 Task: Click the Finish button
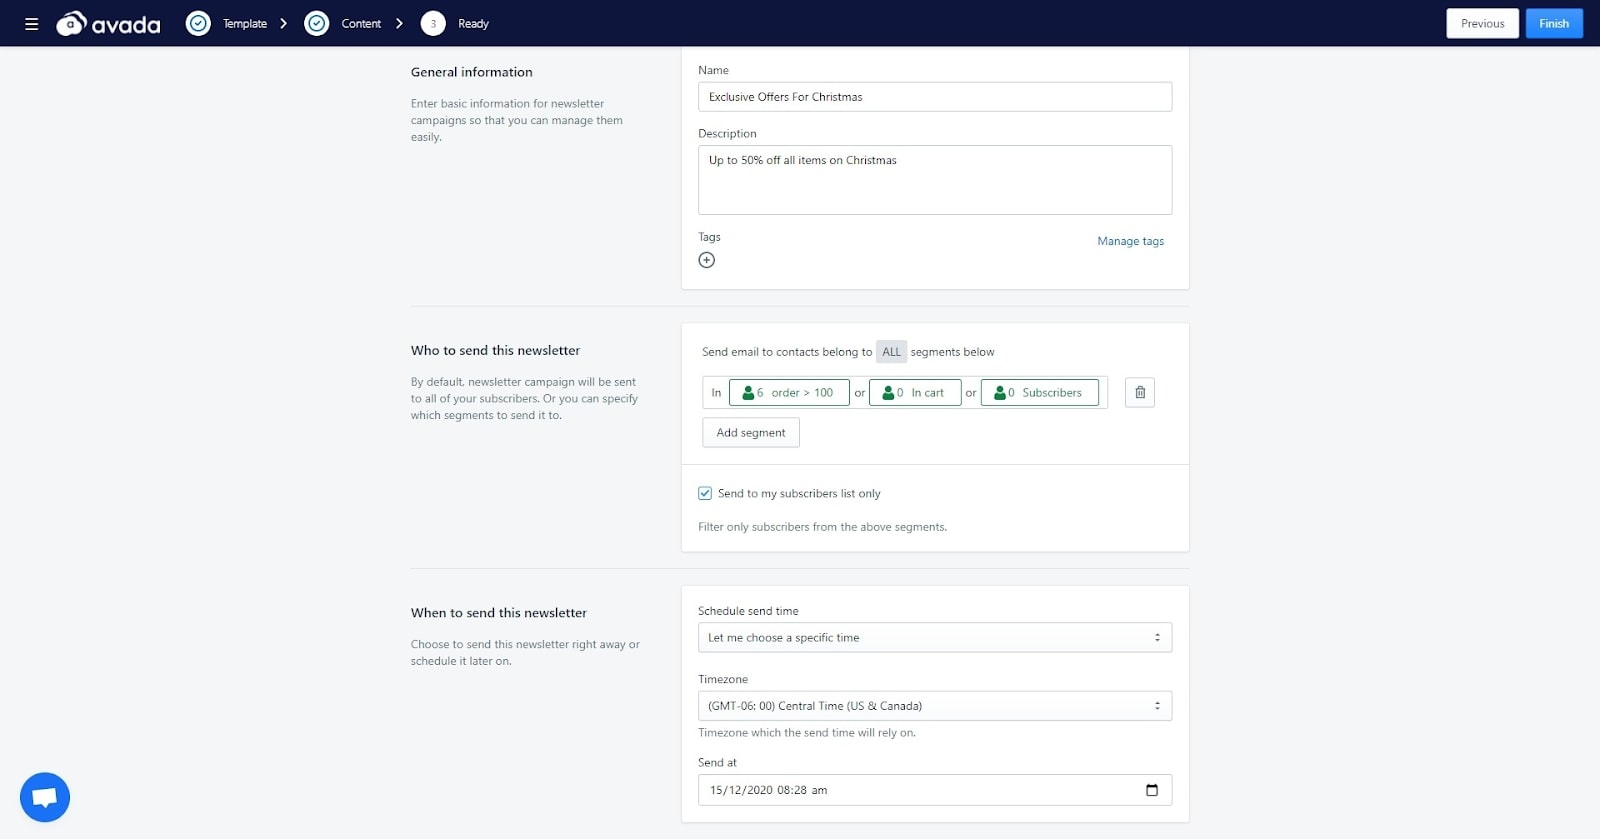[x=1553, y=24]
